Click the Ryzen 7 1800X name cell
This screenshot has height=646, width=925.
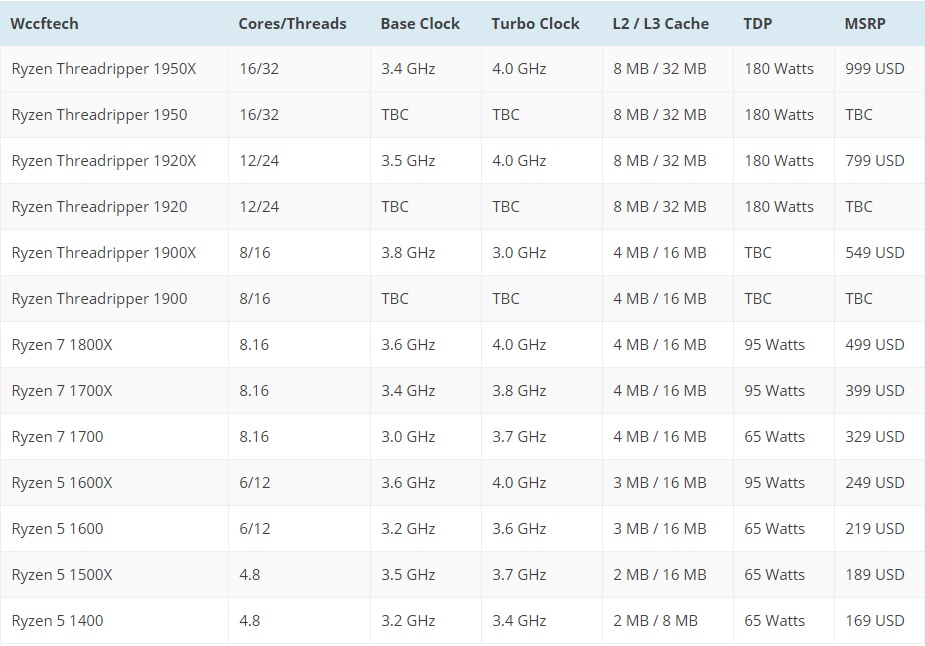(62, 345)
